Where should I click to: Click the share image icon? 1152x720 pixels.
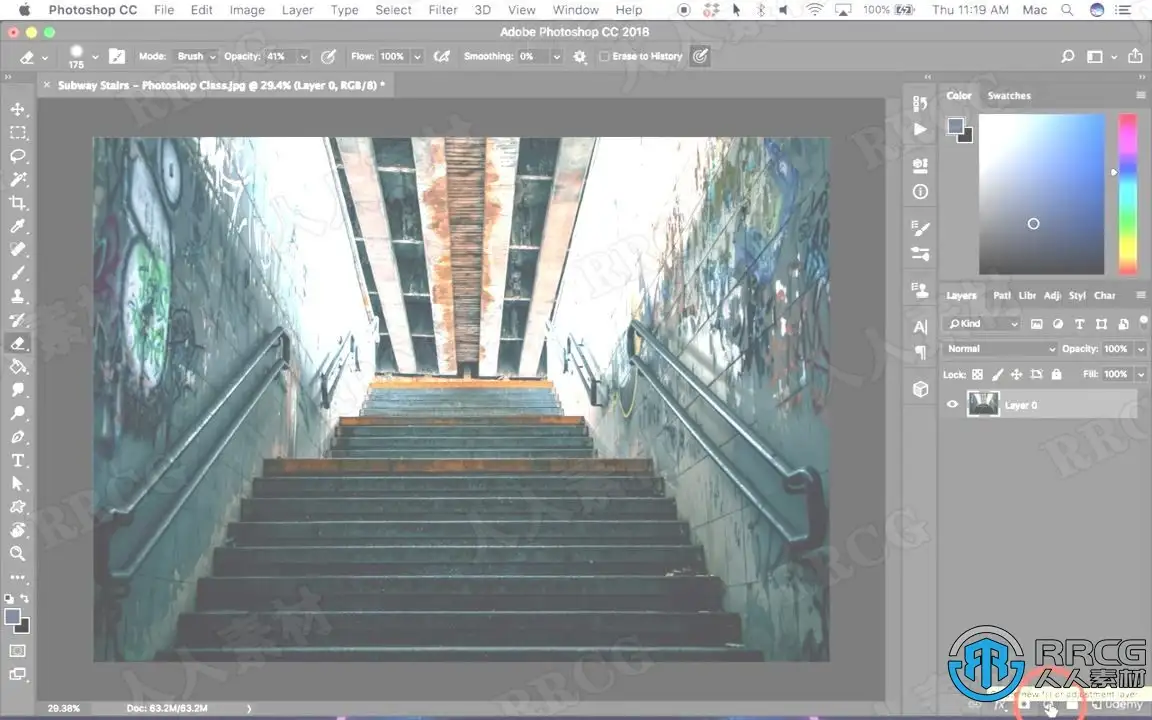(1135, 56)
